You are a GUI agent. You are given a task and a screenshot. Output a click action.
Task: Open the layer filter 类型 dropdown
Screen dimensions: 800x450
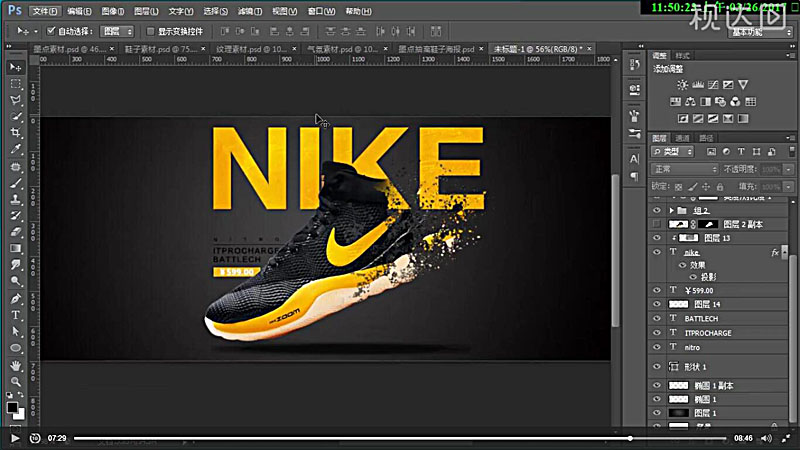672,152
